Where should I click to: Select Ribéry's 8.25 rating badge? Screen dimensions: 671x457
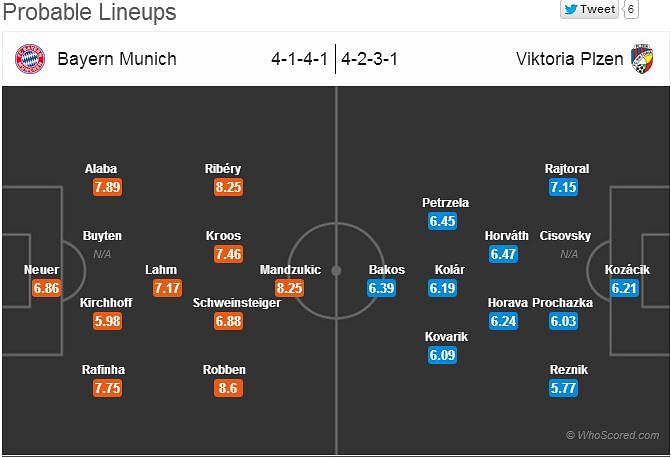(x=229, y=187)
